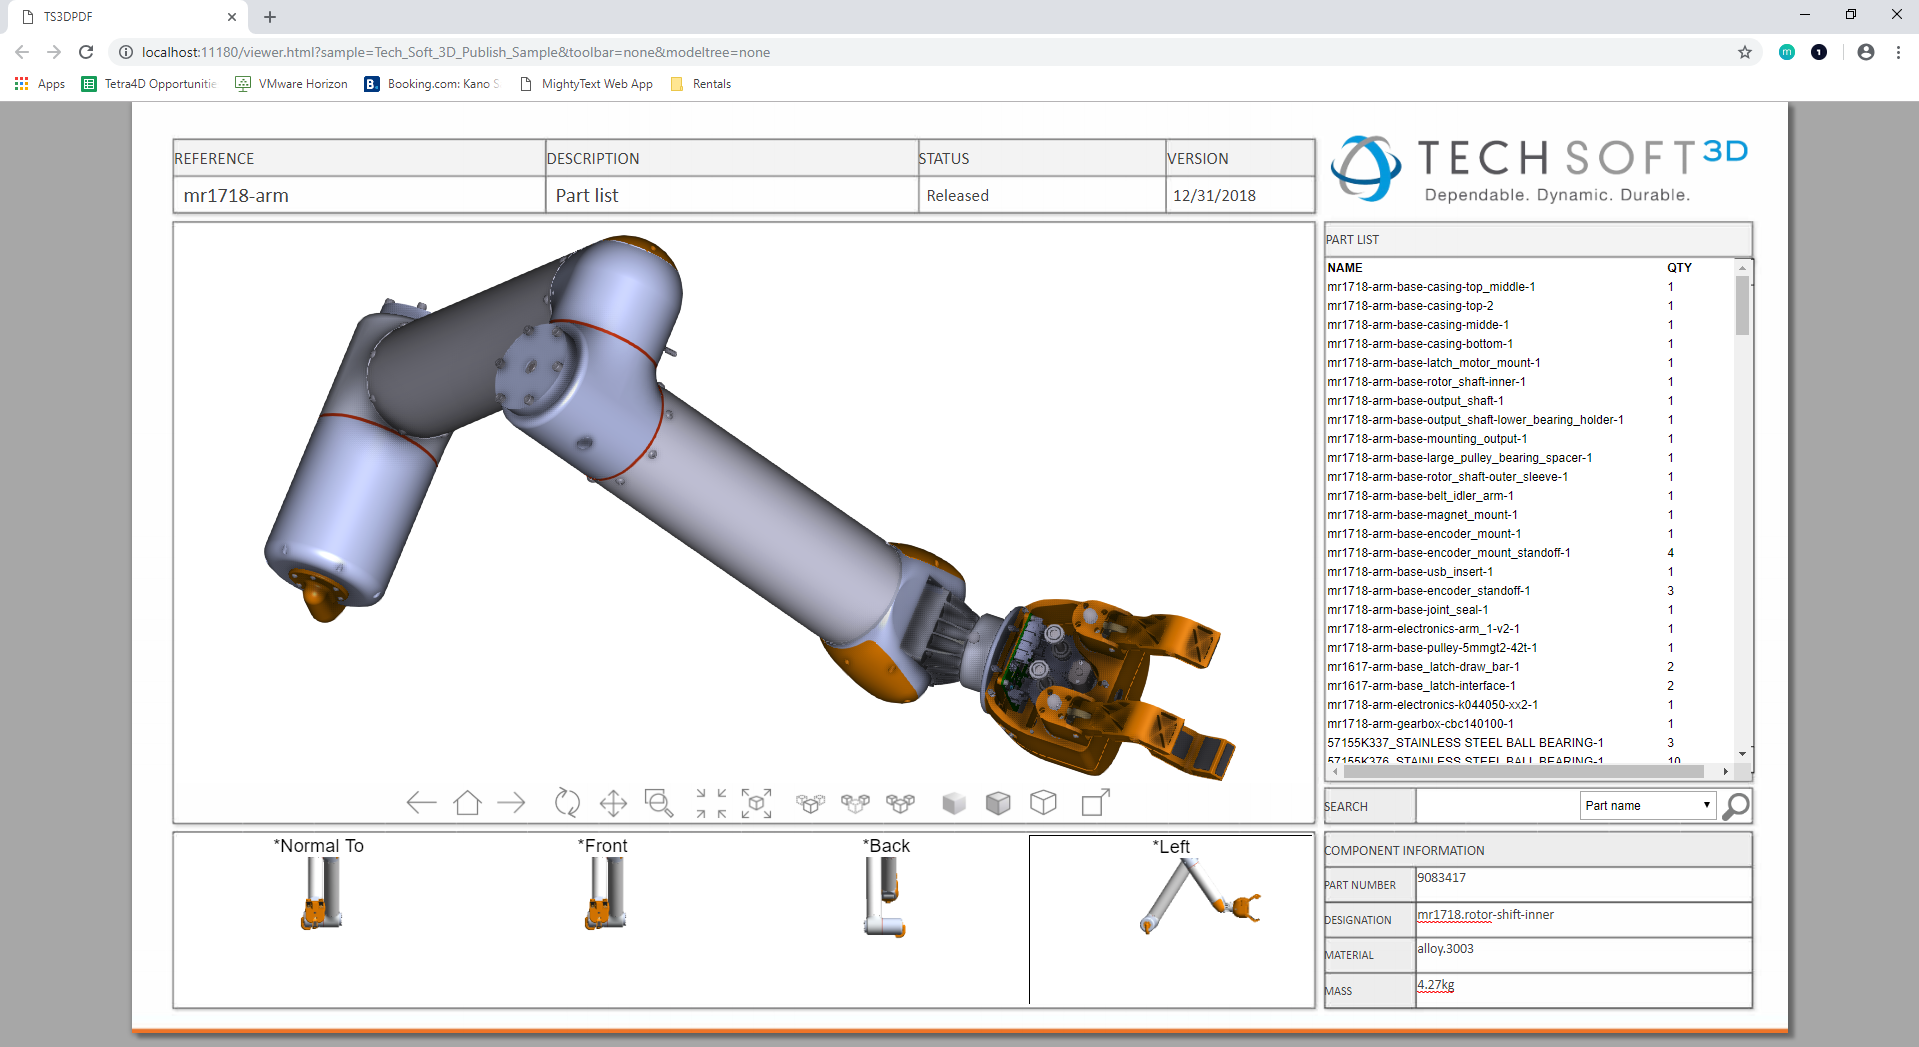The width and height of the screenshot is (1919, 1047).
Task: Switch to wireframe cube rendering mode
Action: 1043,802
